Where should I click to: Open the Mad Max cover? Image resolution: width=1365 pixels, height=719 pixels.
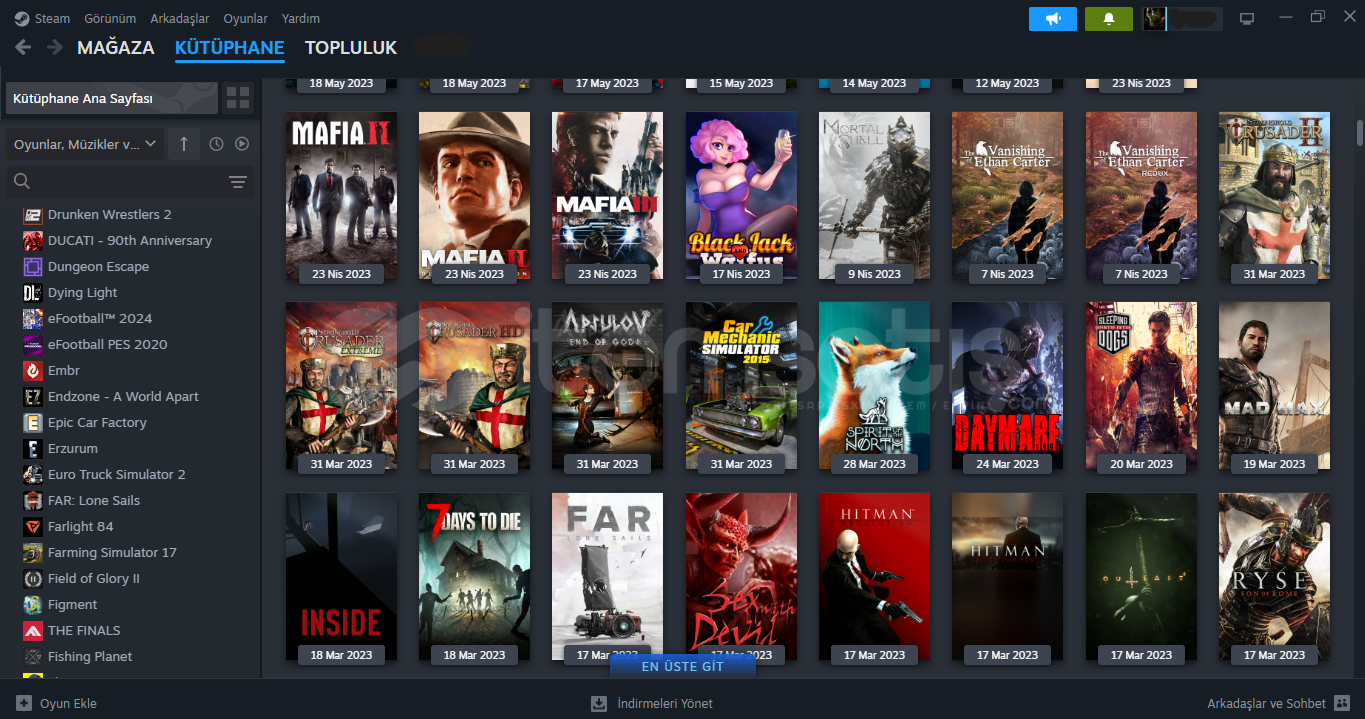point(1274,386)
